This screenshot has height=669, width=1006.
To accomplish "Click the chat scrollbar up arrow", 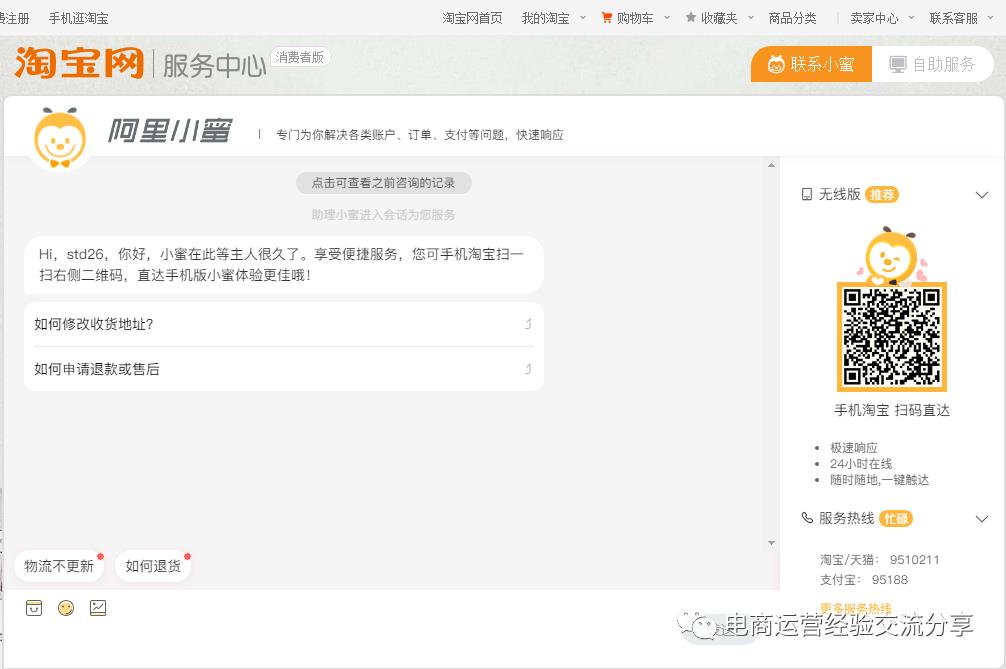I will click(771, 165).
